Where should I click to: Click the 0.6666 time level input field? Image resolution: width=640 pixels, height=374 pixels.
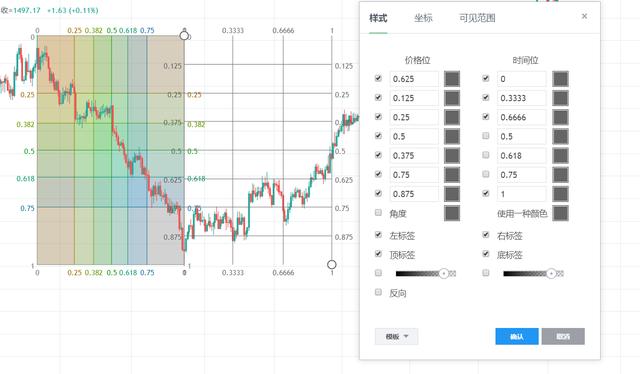tap(522, 117)
